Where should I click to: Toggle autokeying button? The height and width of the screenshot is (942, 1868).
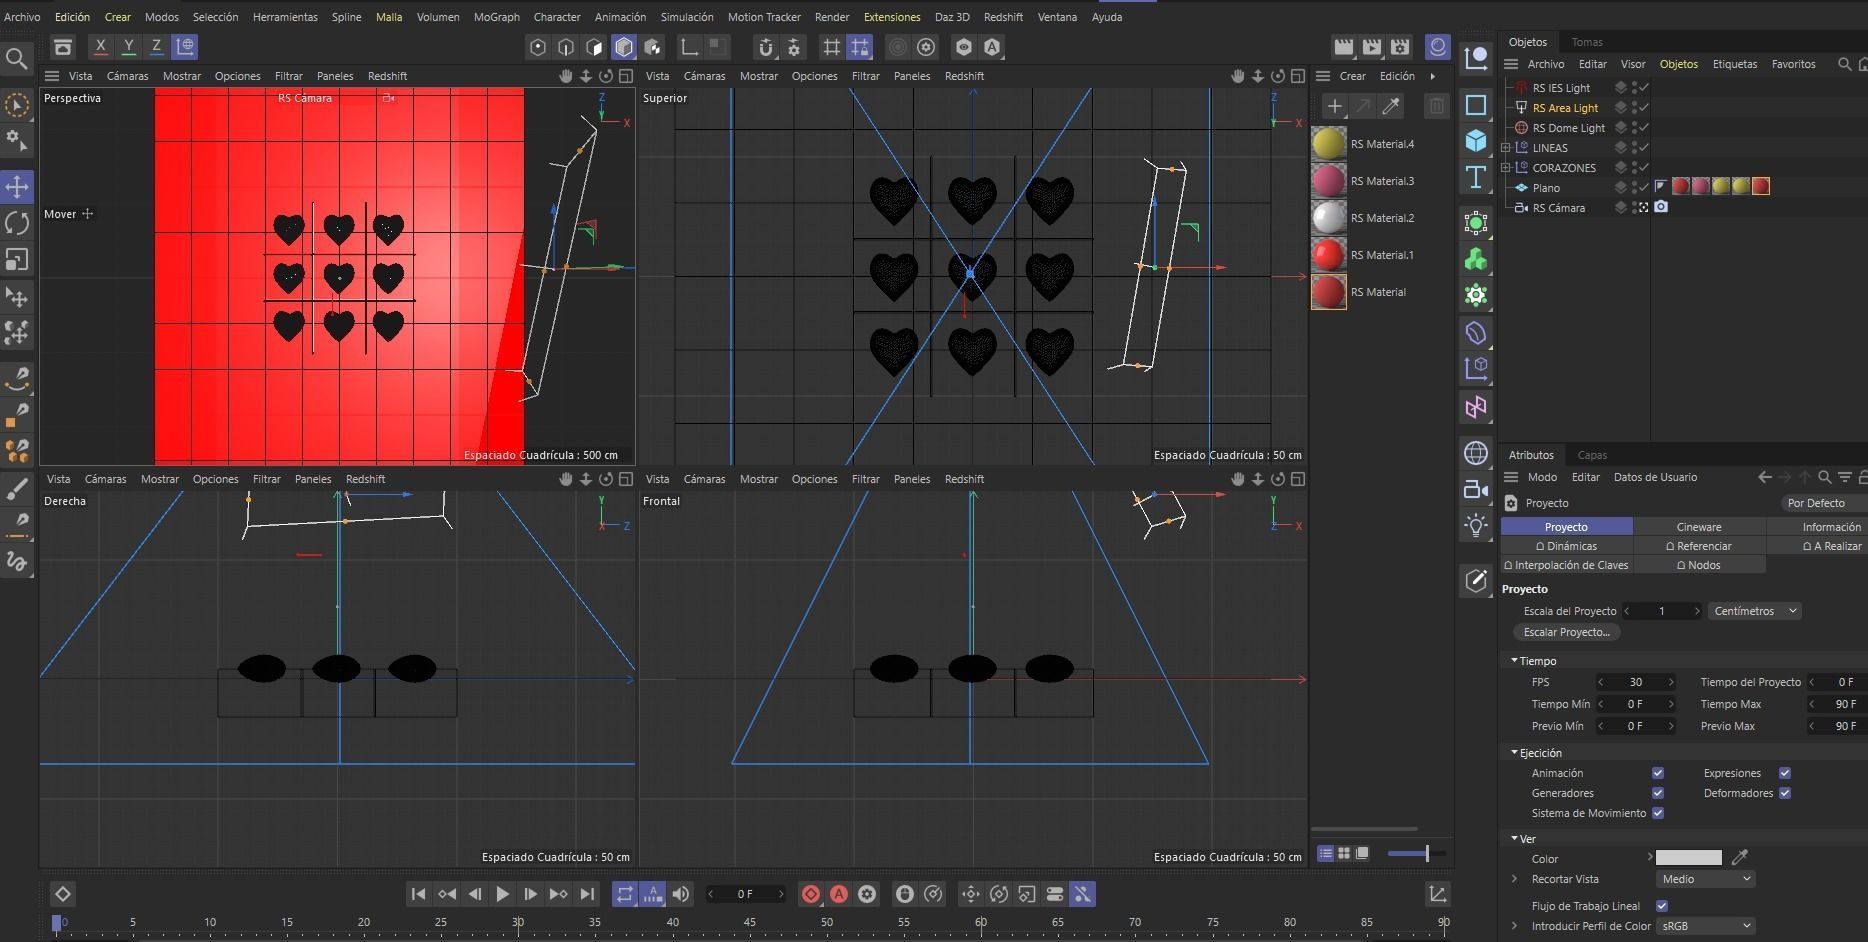[839, 894]
